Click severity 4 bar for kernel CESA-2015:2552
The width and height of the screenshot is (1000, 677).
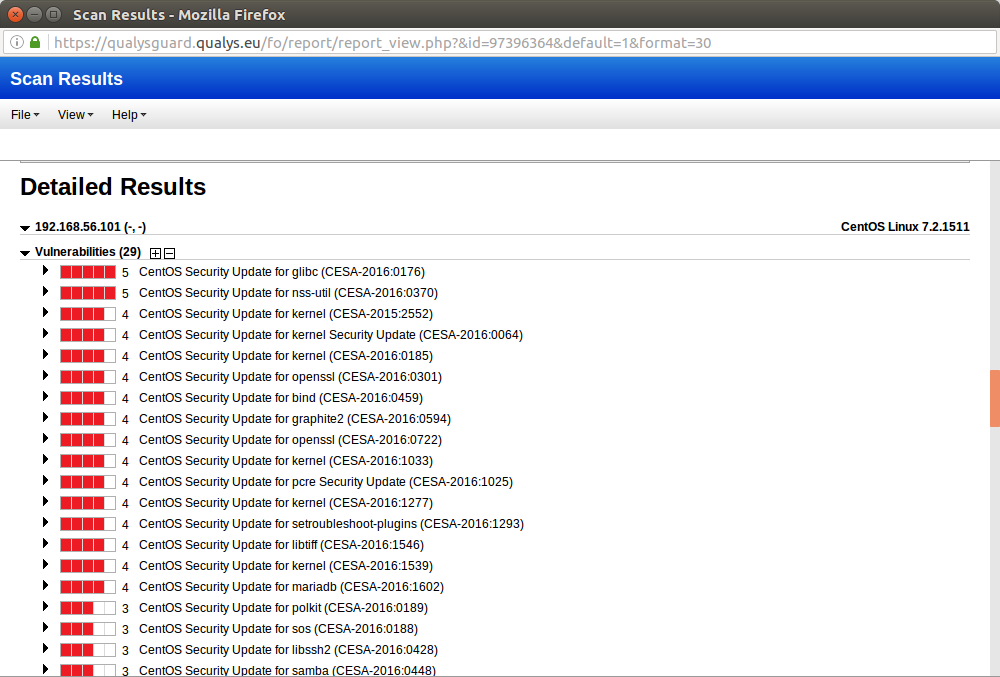pos(88,314)
